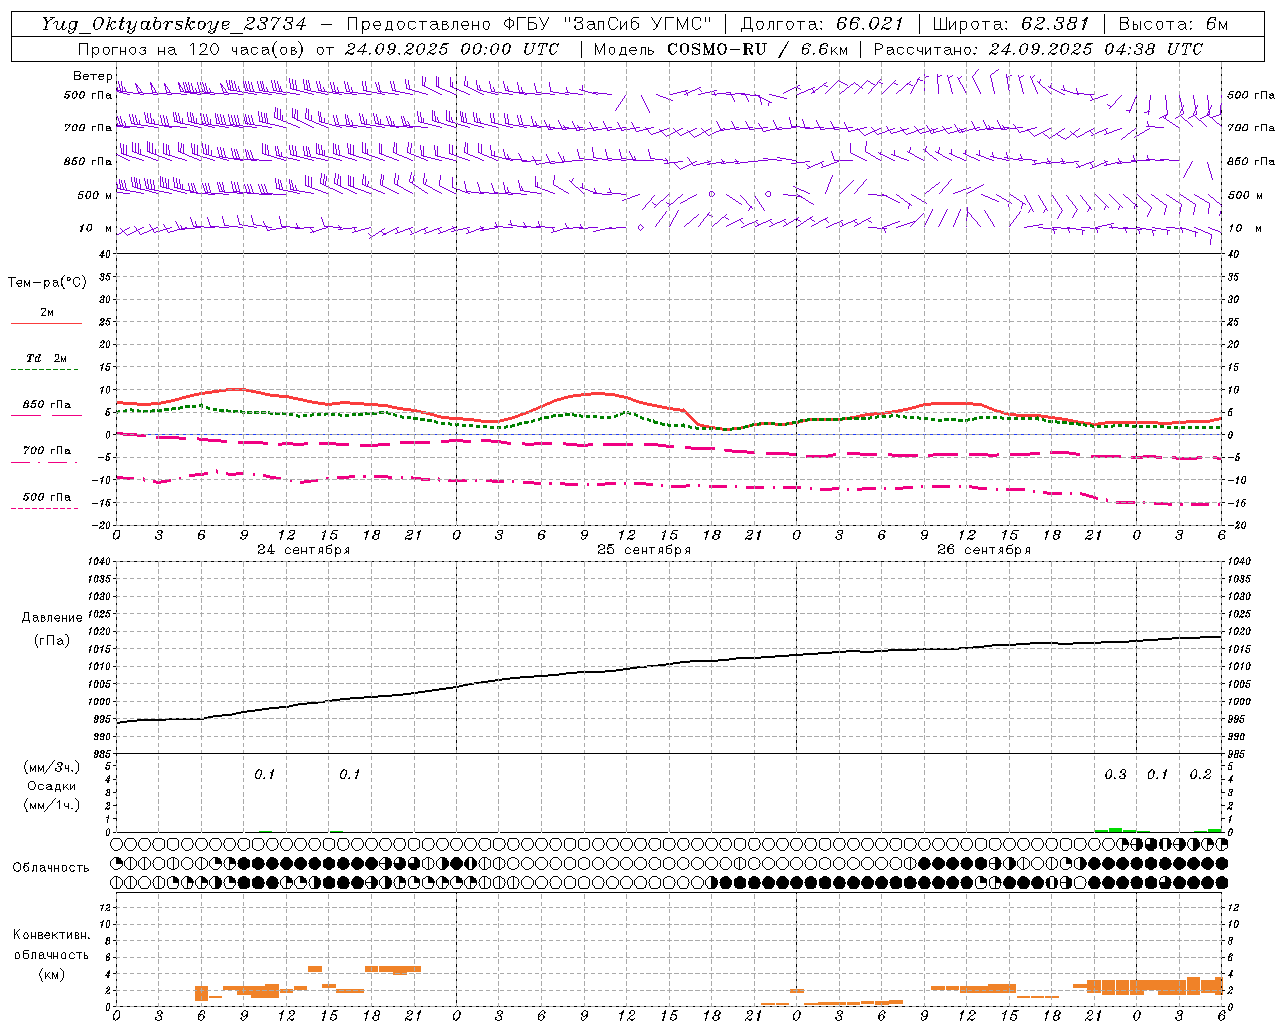Select the date label 24 сентября
Viewport: 1280px width, 1024px height.
click(304, 550)
